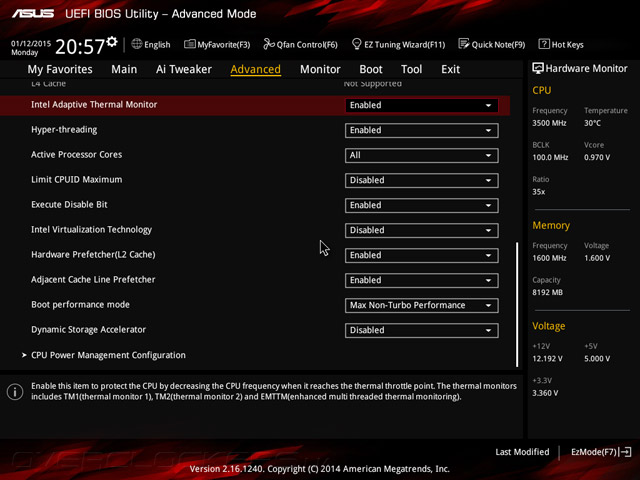Click Last Modified at the bottom
640x480 pixels.
(522, 452)
